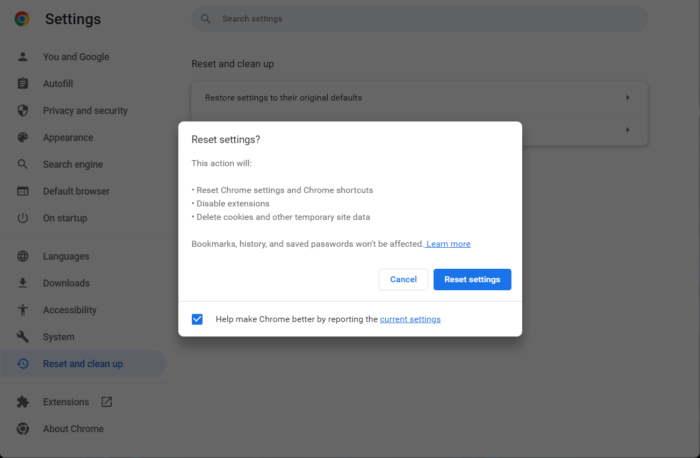Open the About Chrome page

(x=73, y=429)
